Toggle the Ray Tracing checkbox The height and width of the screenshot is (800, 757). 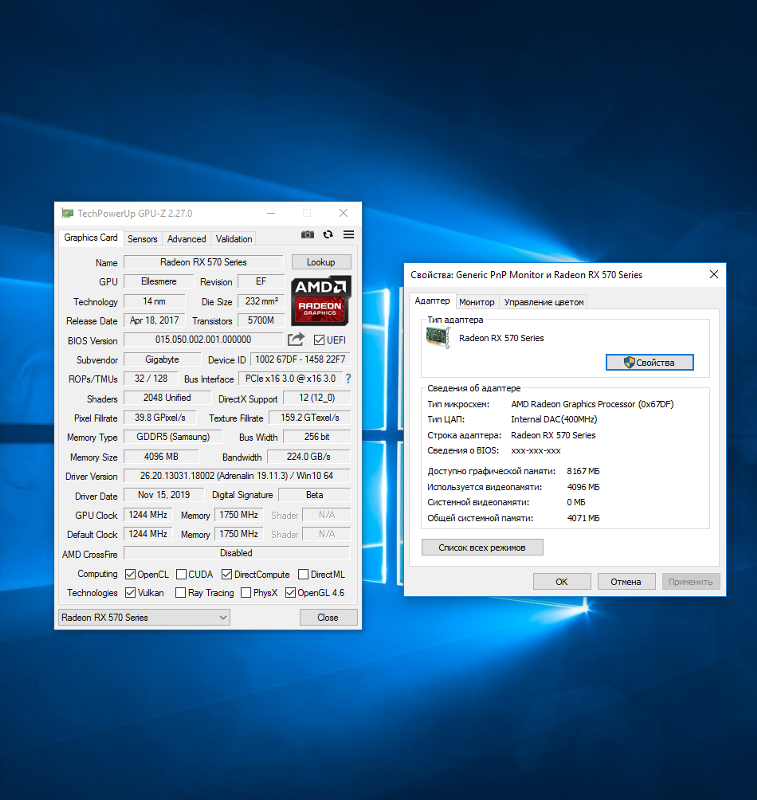tap(180, 593)
